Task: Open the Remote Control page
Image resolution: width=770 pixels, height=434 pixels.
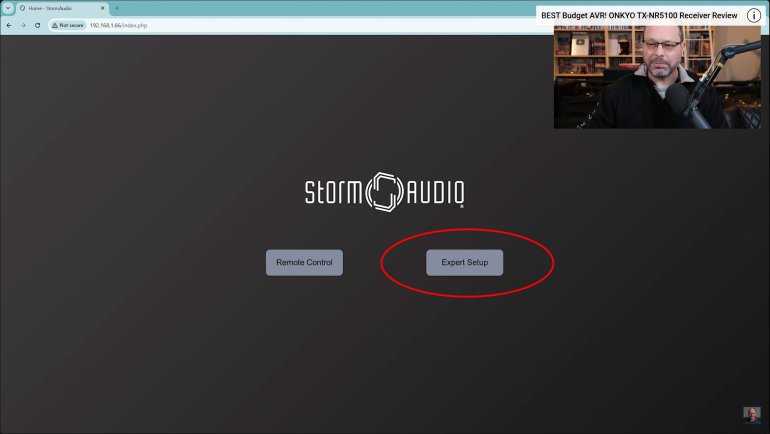Action: [x=304, y=262]
